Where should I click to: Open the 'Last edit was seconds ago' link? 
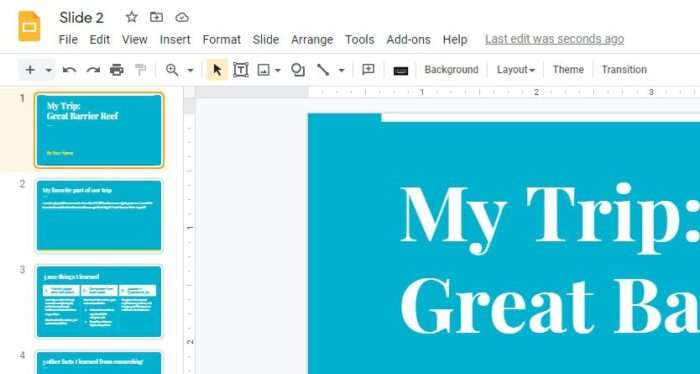tap(554, 39)
